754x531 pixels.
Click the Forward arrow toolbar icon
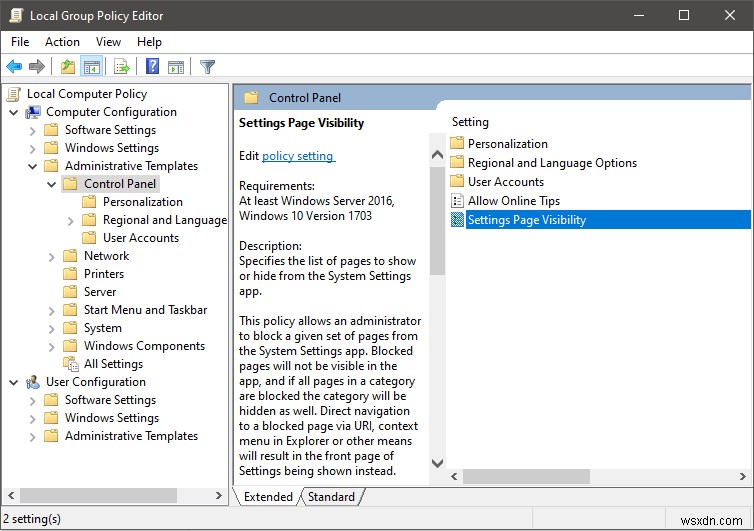point(37,67)
